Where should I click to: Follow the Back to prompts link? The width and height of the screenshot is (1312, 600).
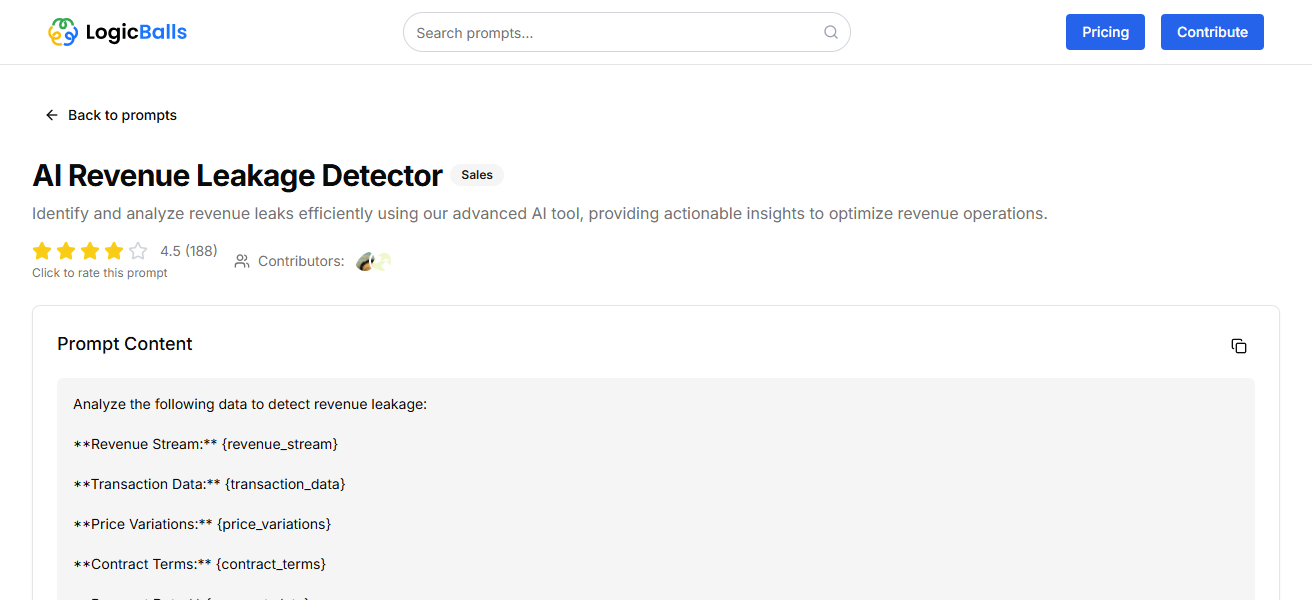pyautogui.click(x=122, y=114)
